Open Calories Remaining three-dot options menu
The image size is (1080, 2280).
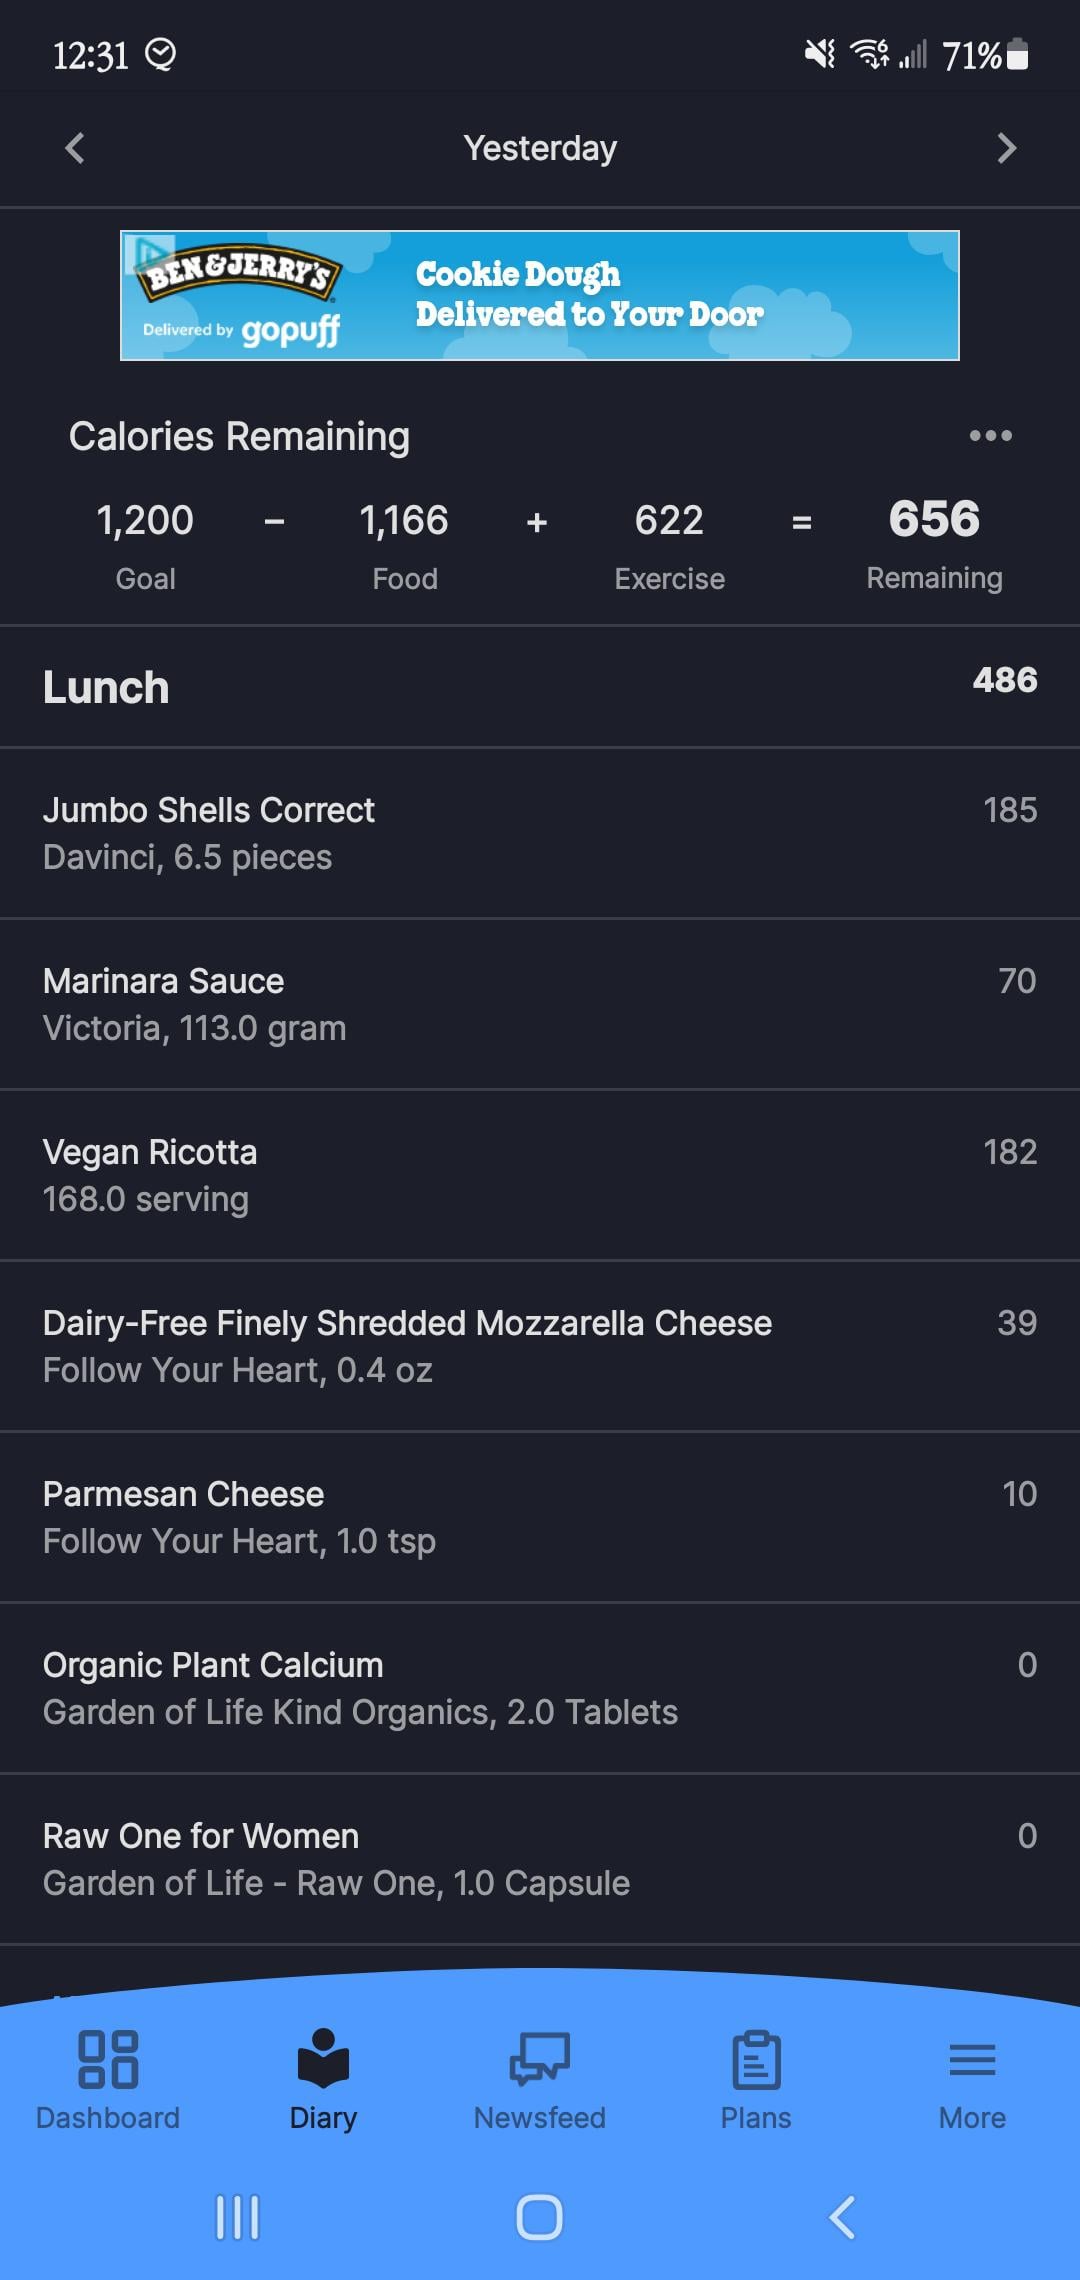coord(990,436)
